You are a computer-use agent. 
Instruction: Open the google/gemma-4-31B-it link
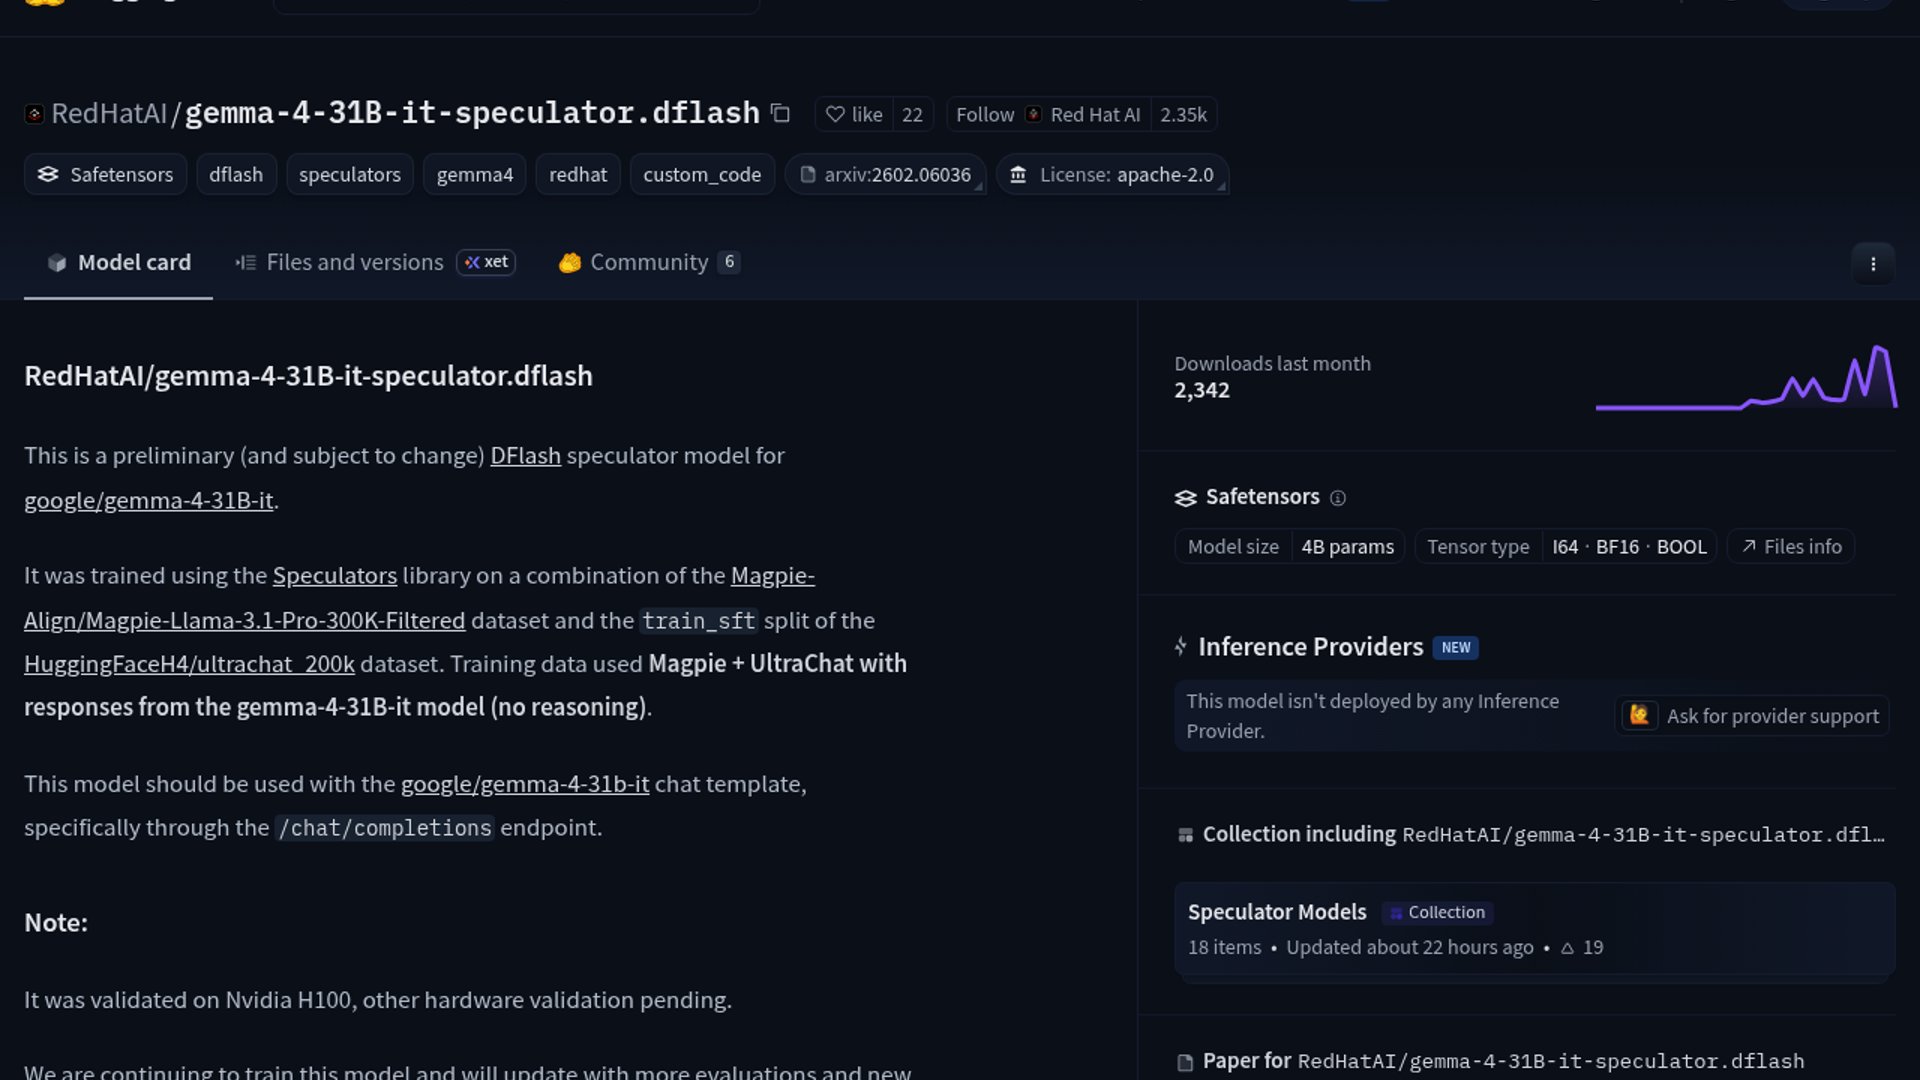[x=148, y=501]
